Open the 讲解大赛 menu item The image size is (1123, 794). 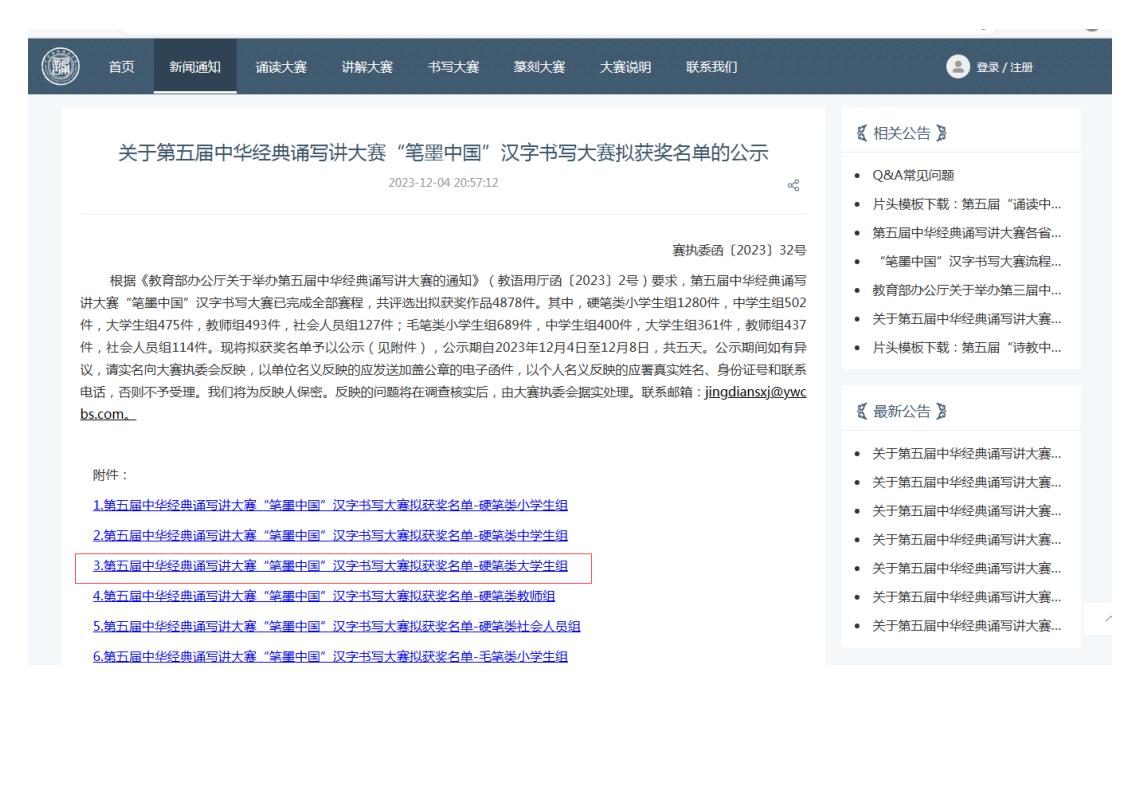(x=367, y=67)
